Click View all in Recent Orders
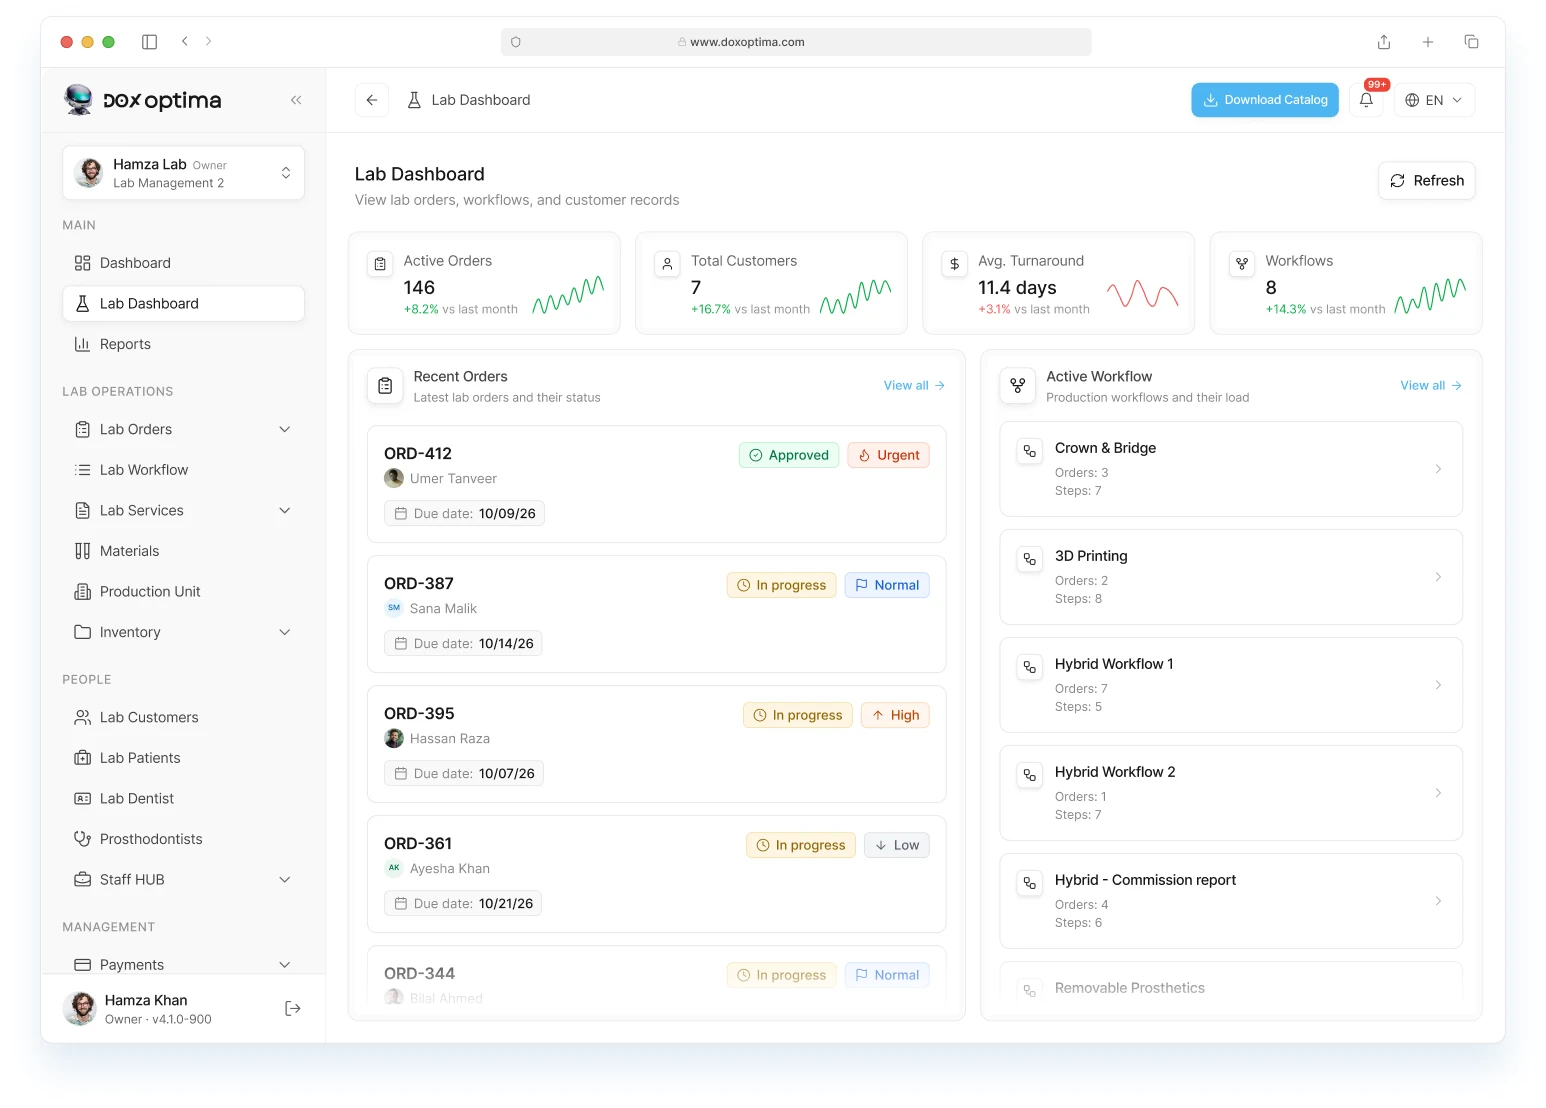The width and height of the screenshot is (1546, 1108). pyautogui.click(x=914, y=385)
